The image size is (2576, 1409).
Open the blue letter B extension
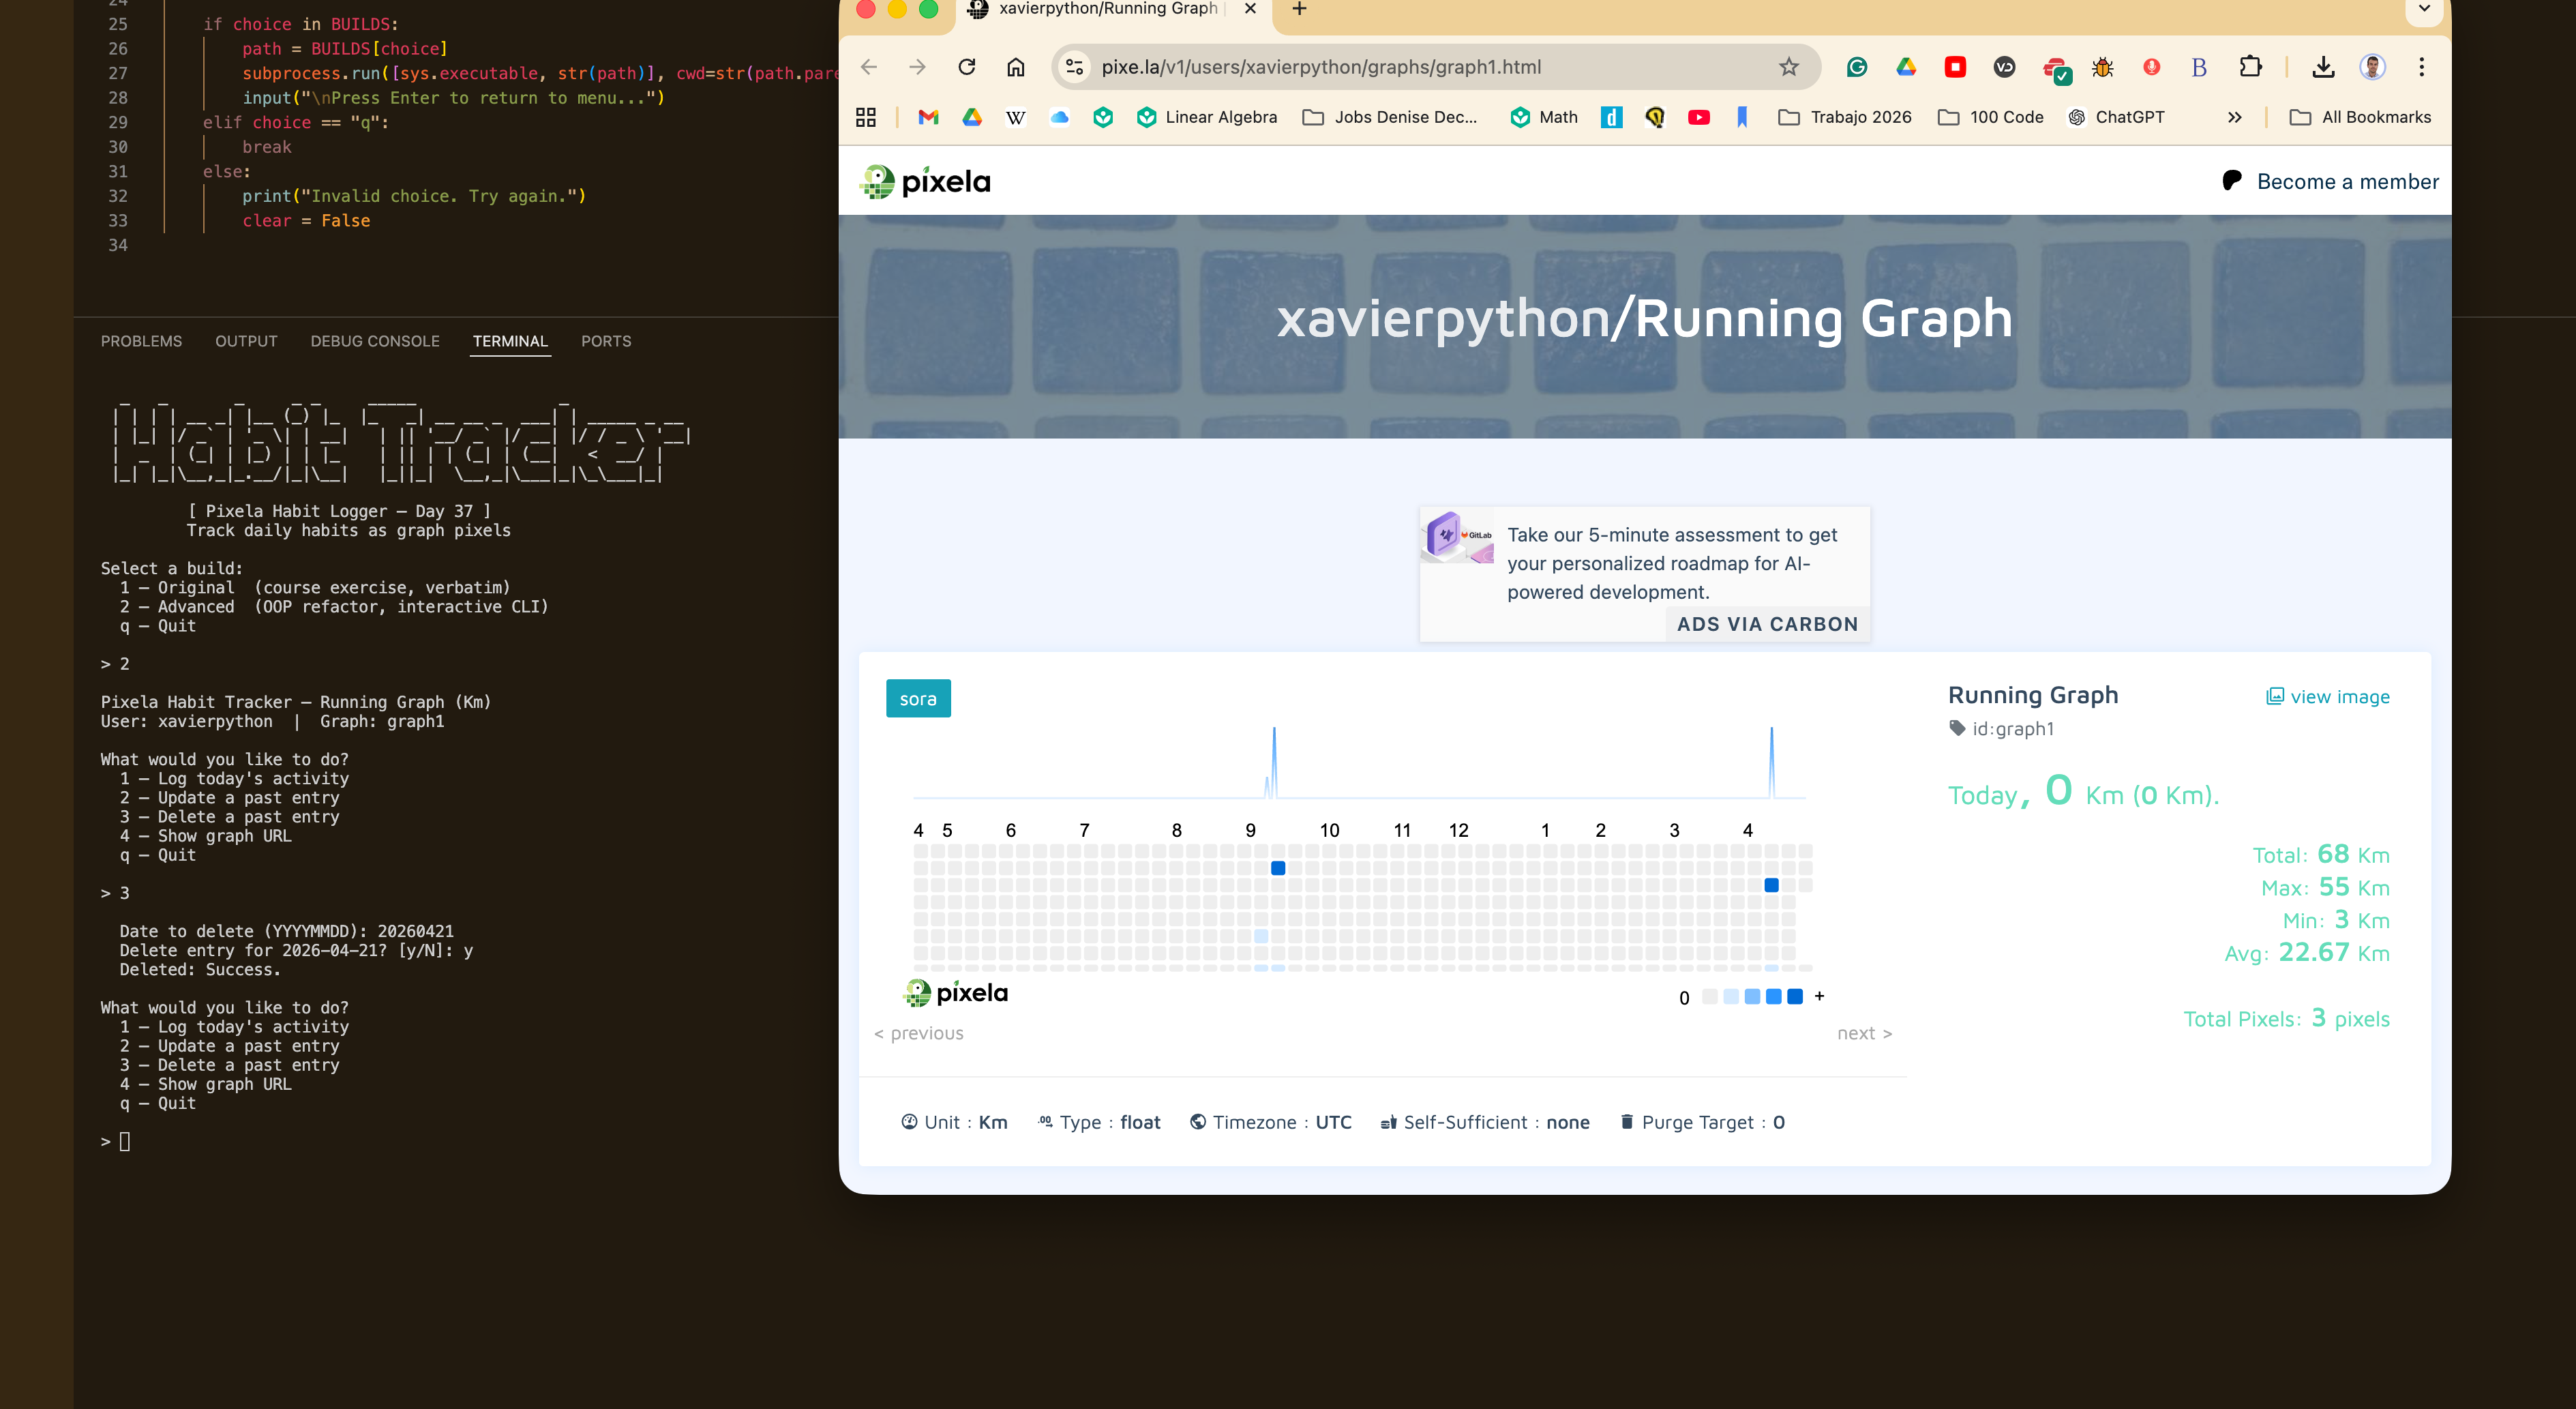coord(2199,67)
